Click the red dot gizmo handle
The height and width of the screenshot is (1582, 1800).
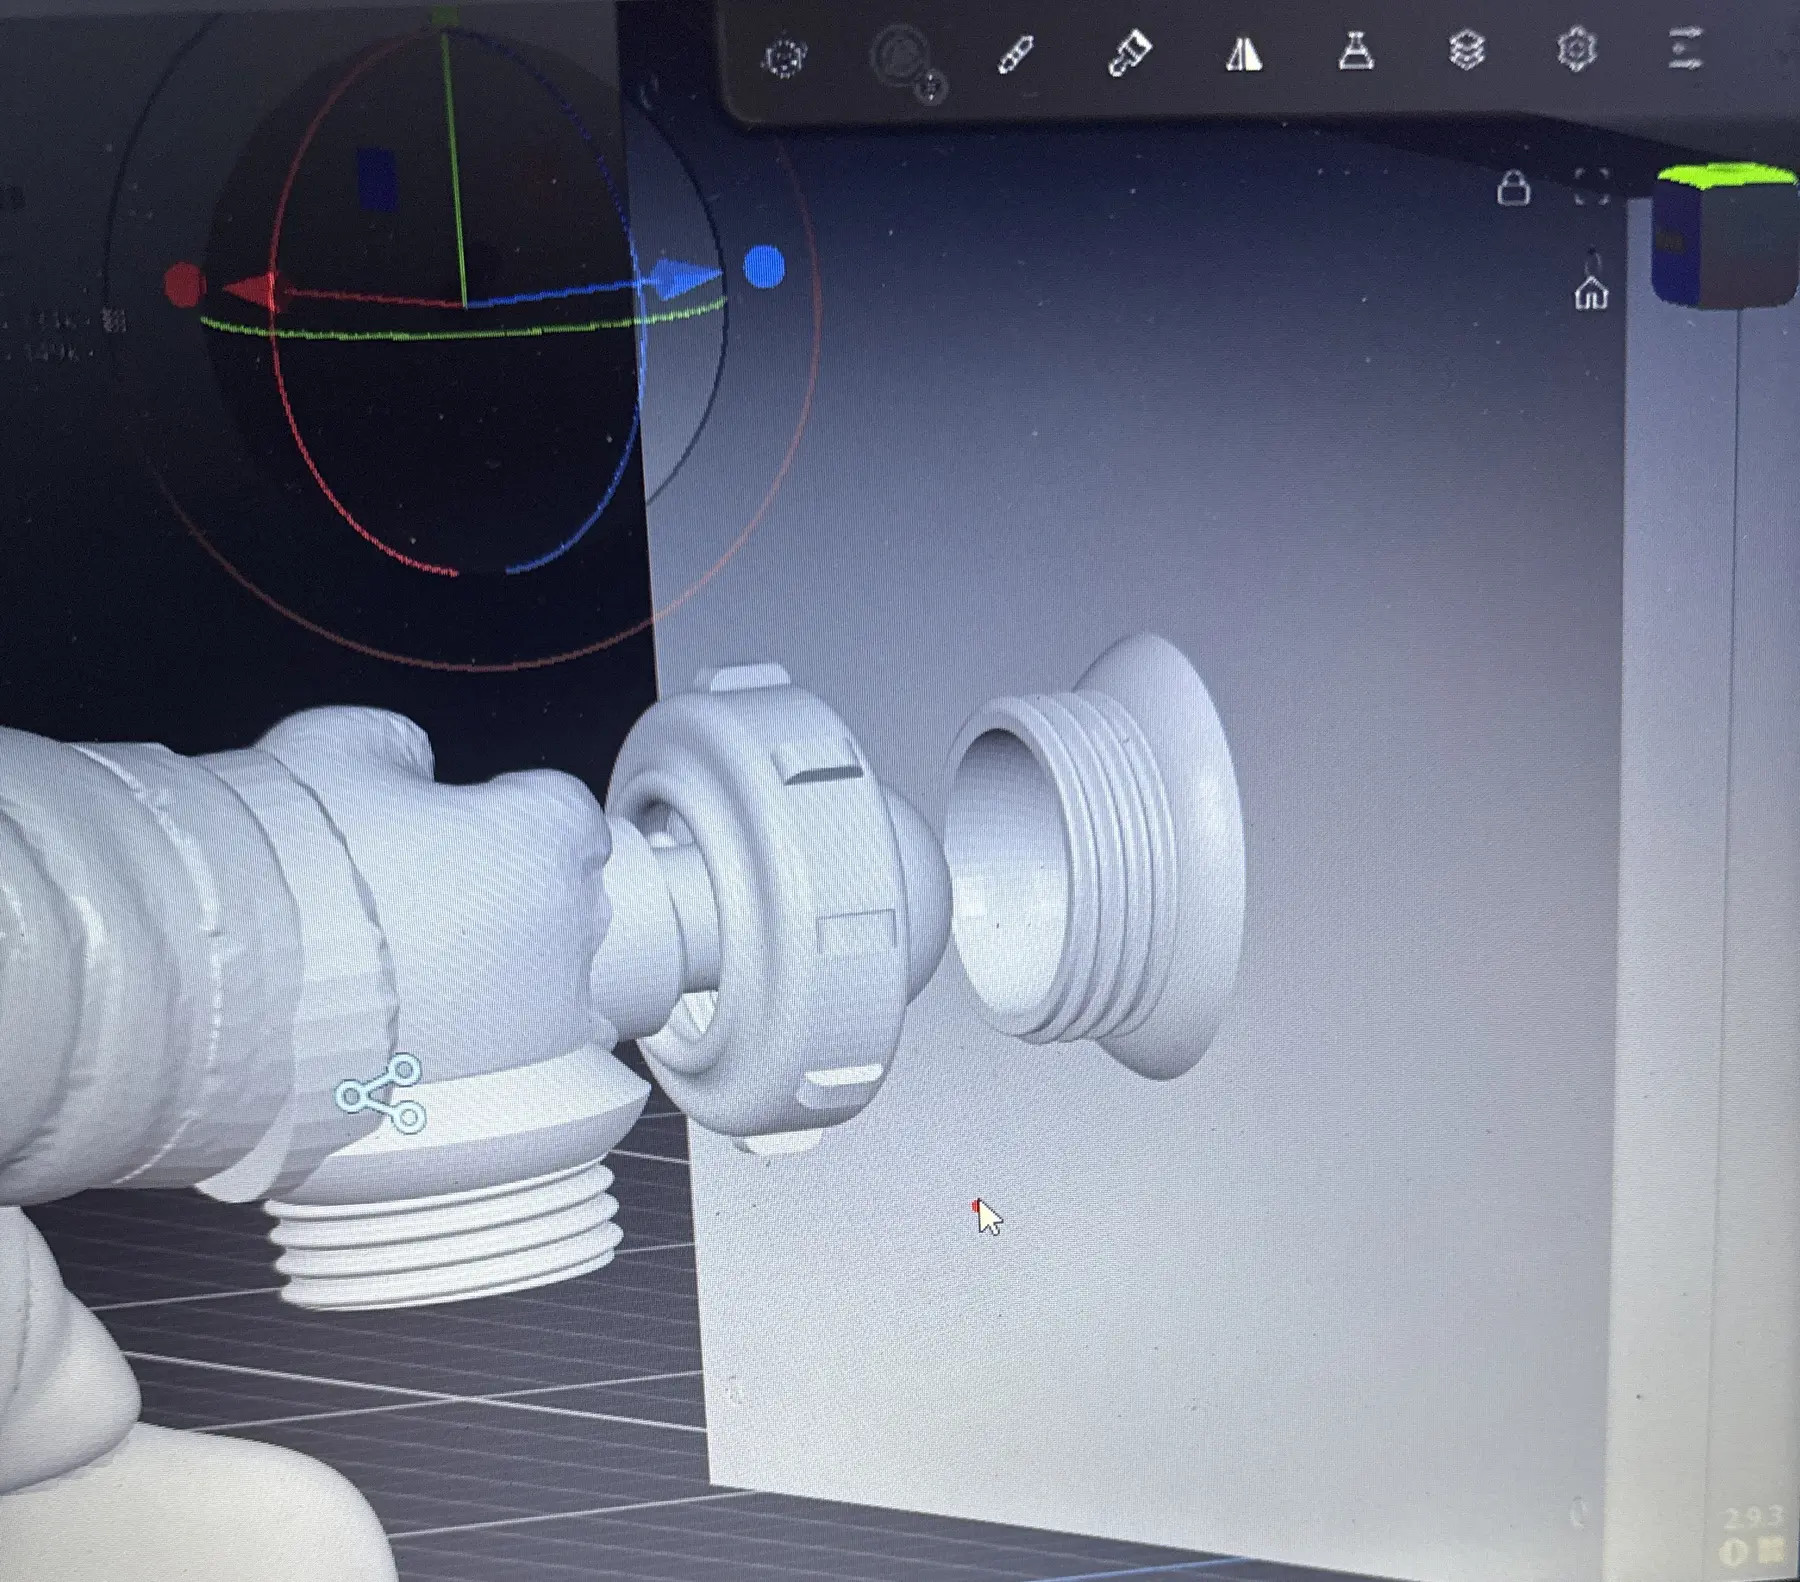(185, 285)
